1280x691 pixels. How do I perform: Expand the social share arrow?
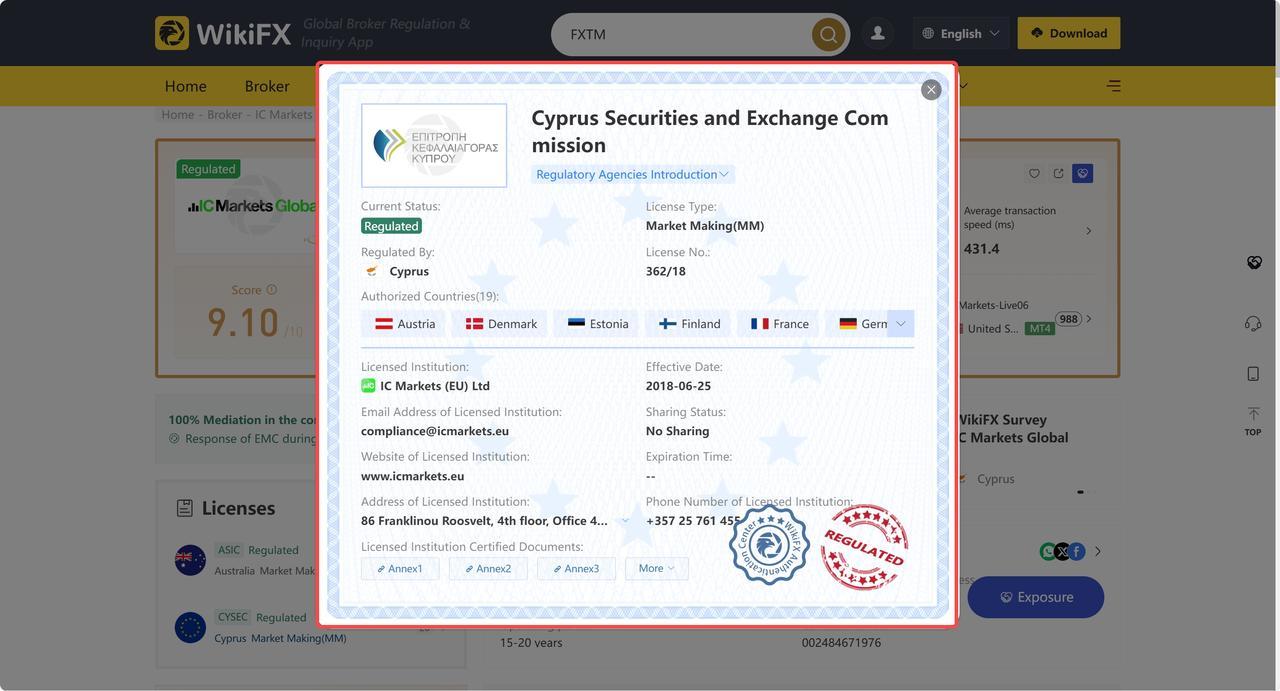pos(1098,551)
